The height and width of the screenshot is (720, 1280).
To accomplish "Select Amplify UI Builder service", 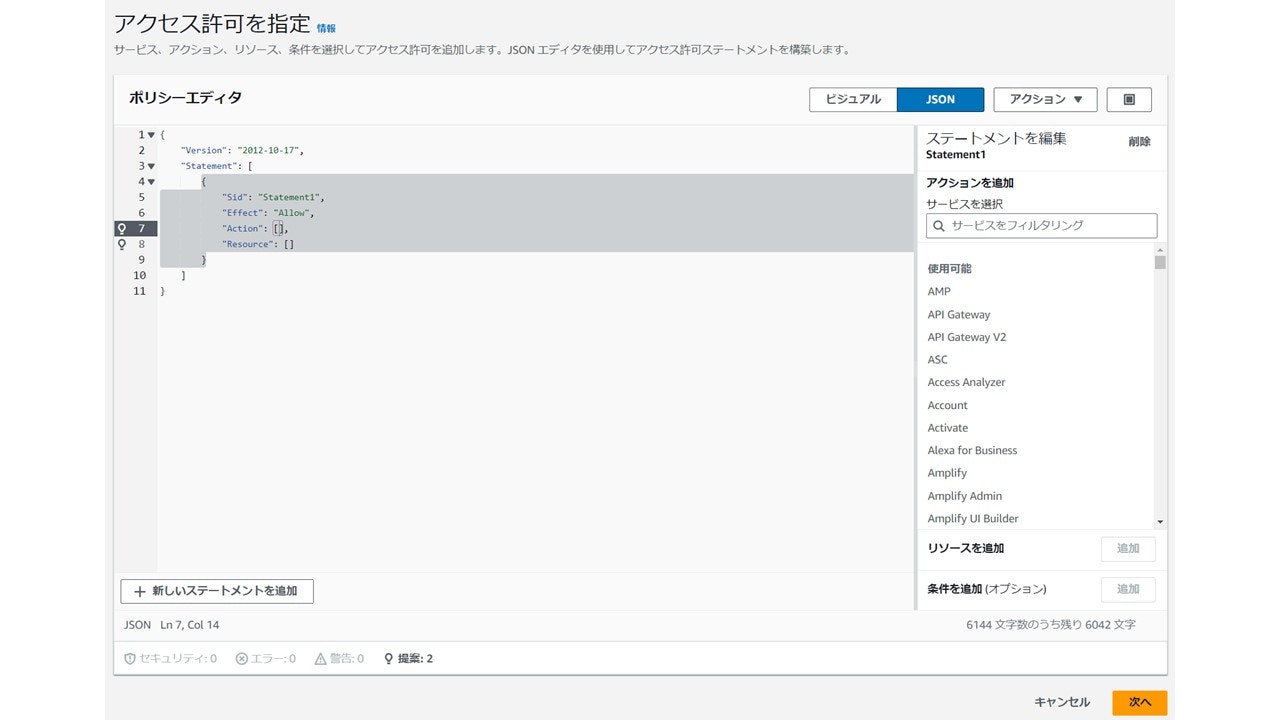I will (x=973, y=519).
